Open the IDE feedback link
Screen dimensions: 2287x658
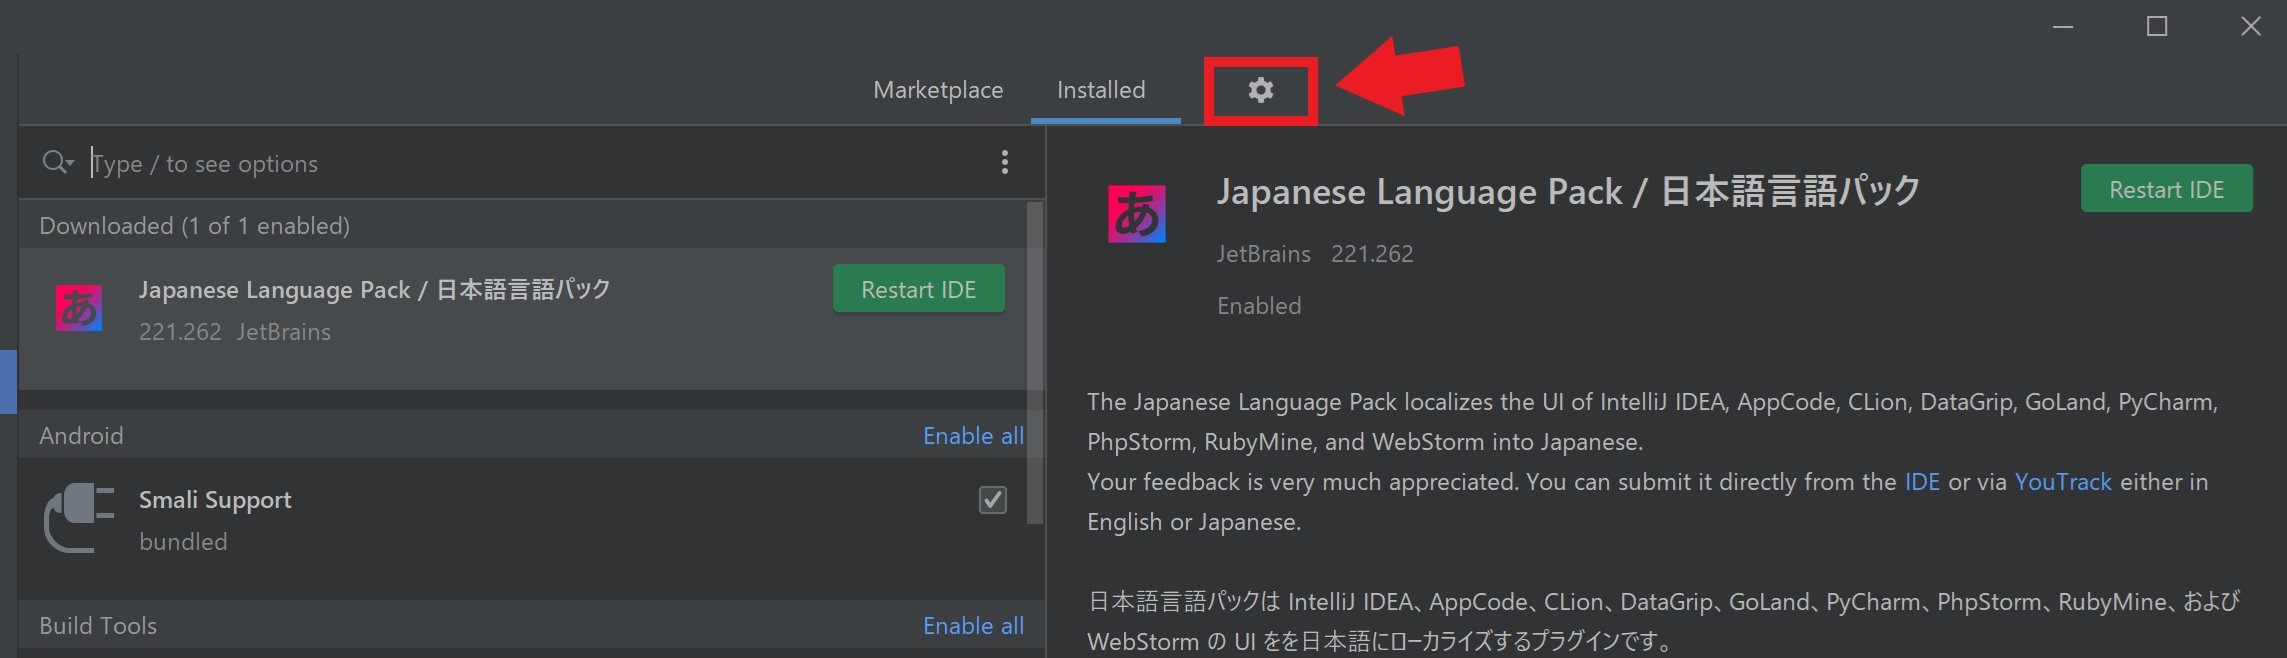coord(1921,482)
